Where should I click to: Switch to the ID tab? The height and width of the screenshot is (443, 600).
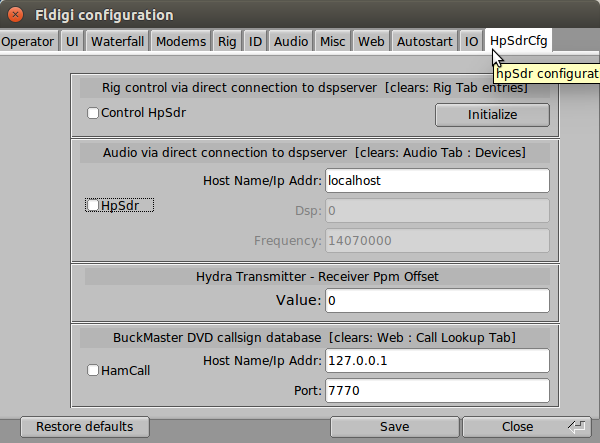click(256, 41)
